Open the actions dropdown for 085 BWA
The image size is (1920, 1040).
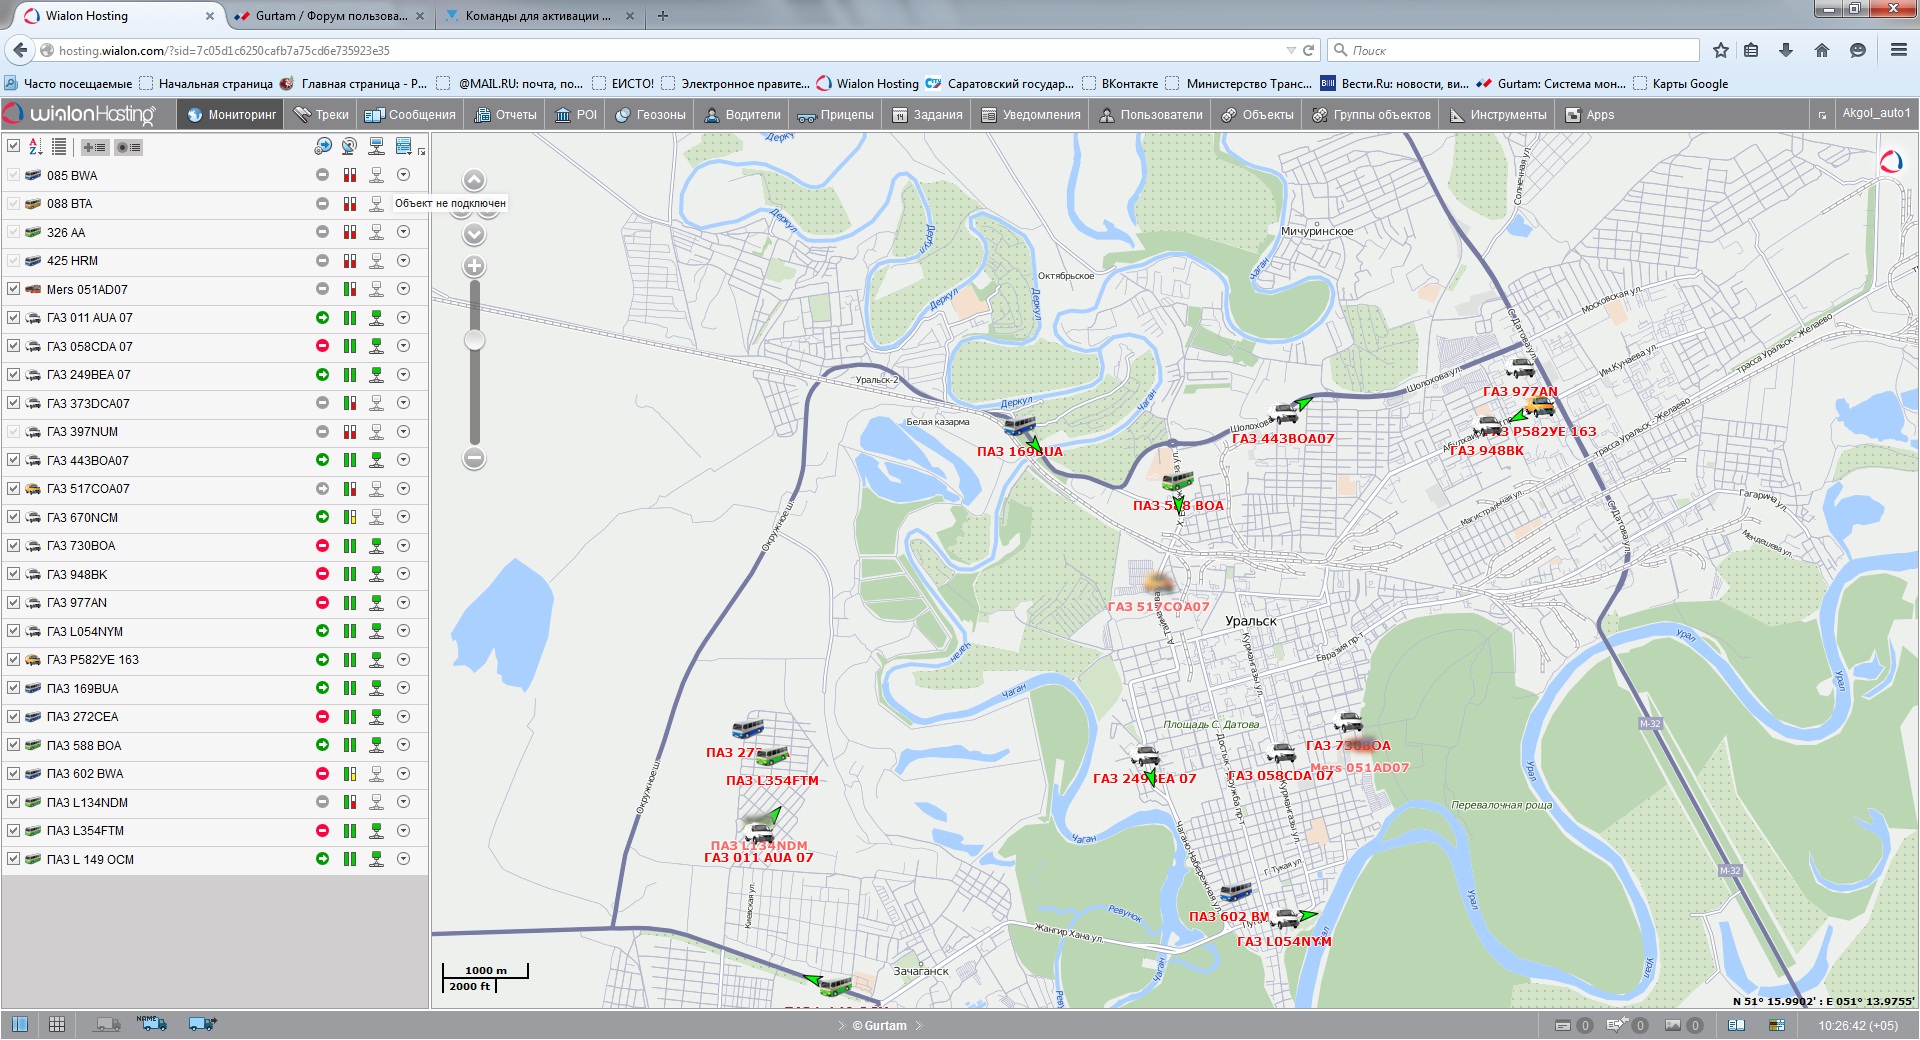(403, 175)
